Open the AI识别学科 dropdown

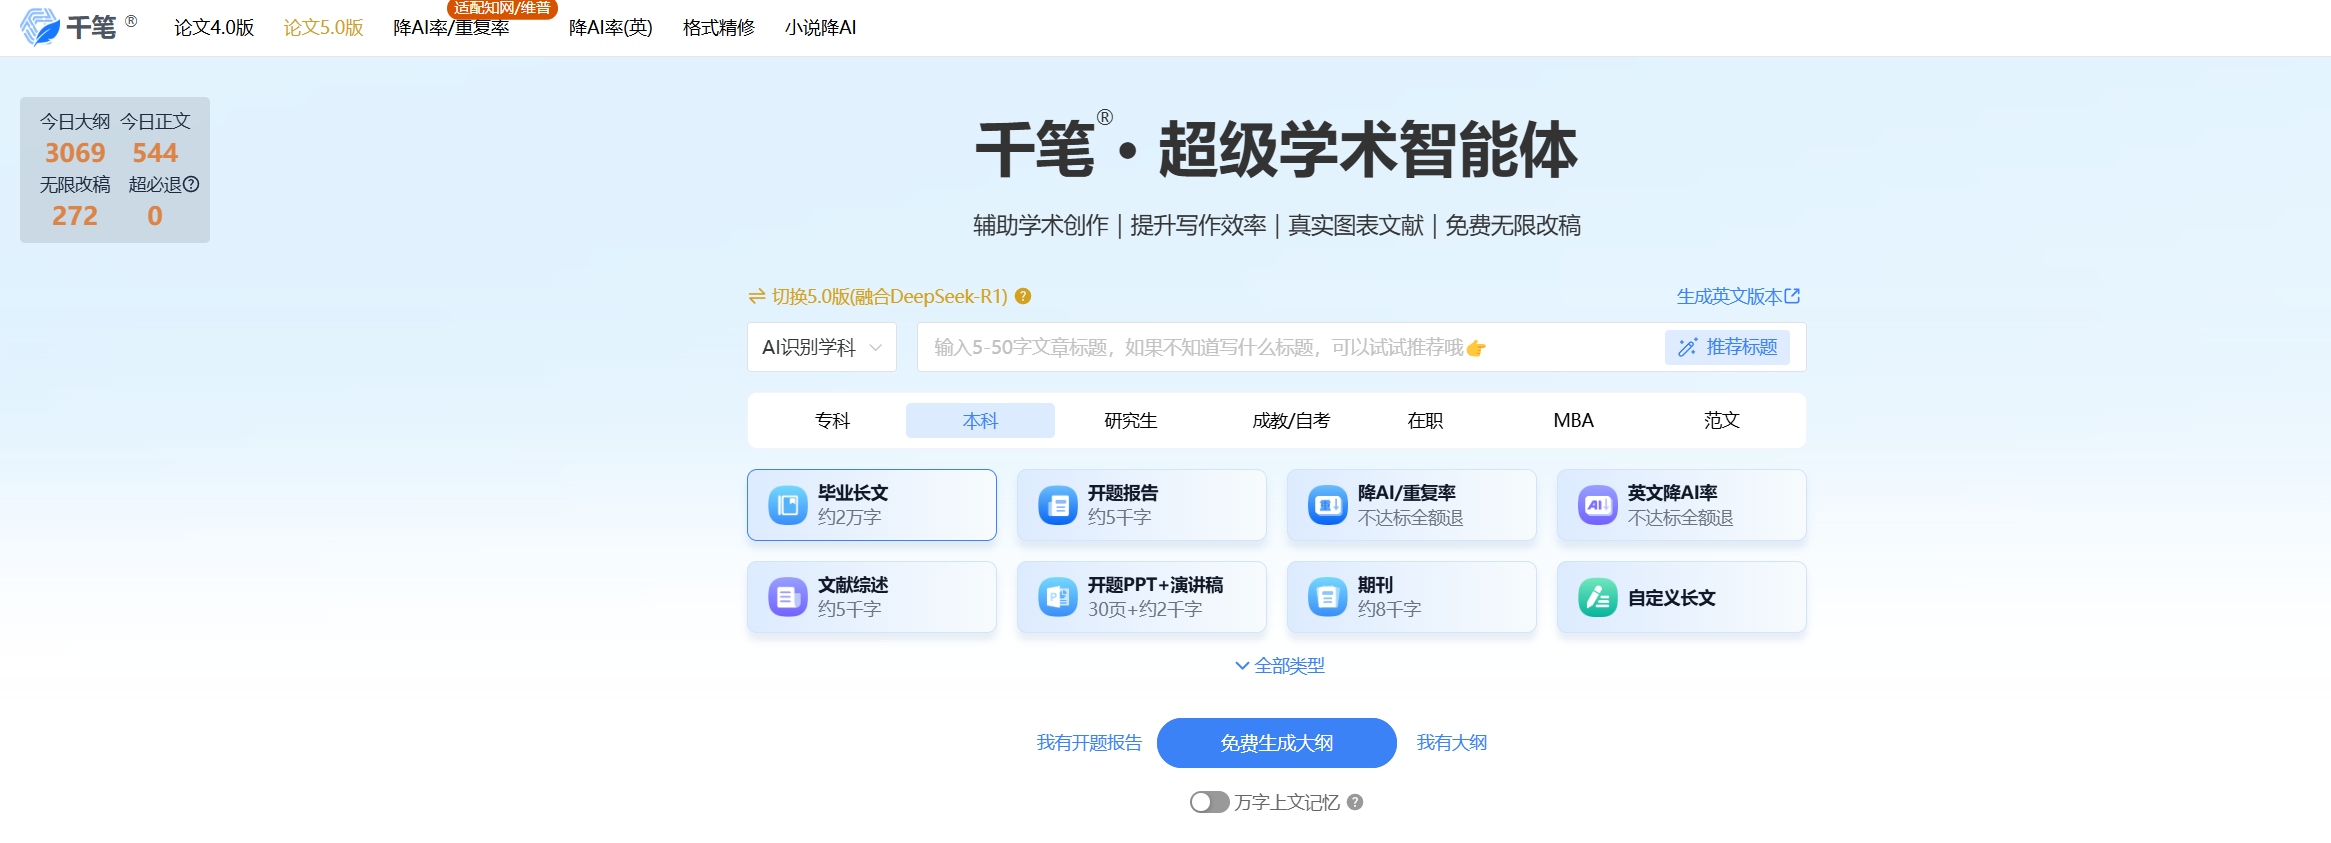pos(822,347)
